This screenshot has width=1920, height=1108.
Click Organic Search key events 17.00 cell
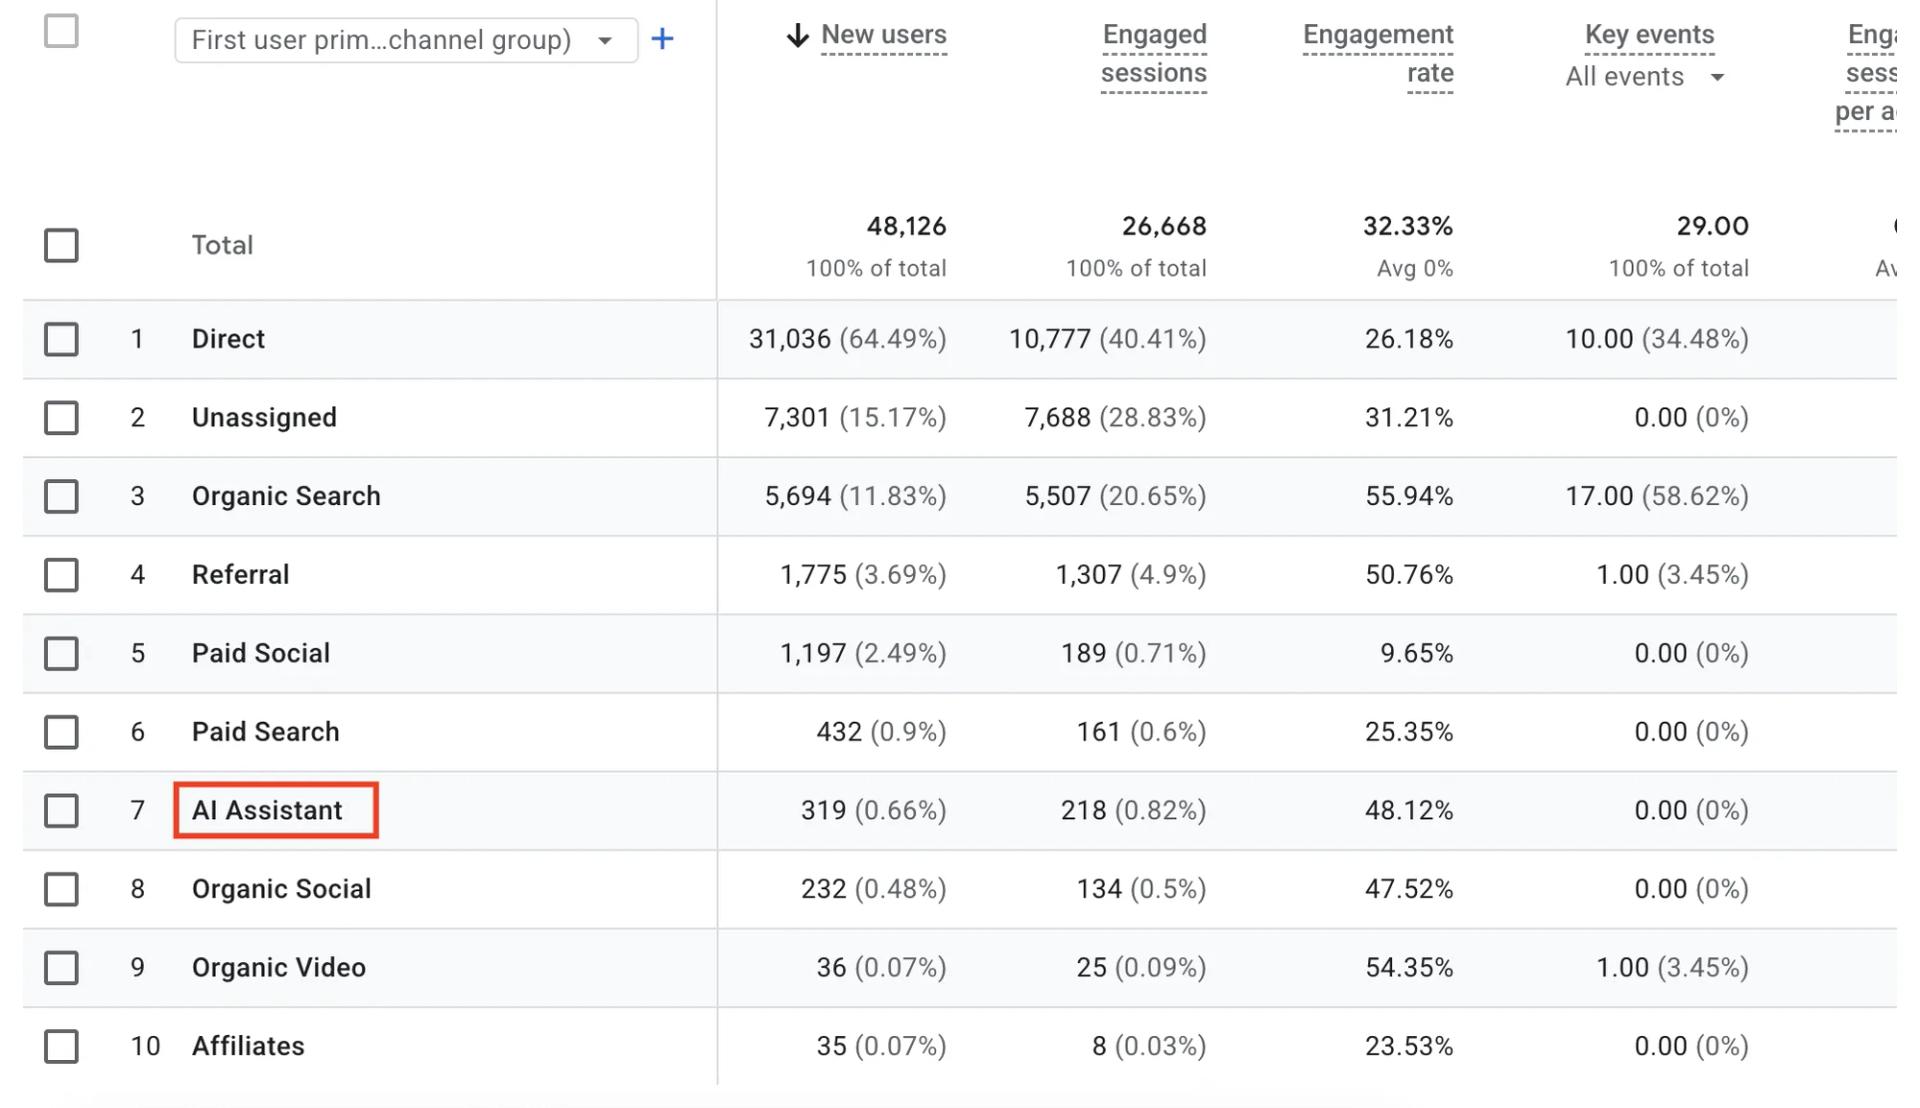tap(1656, 496)
